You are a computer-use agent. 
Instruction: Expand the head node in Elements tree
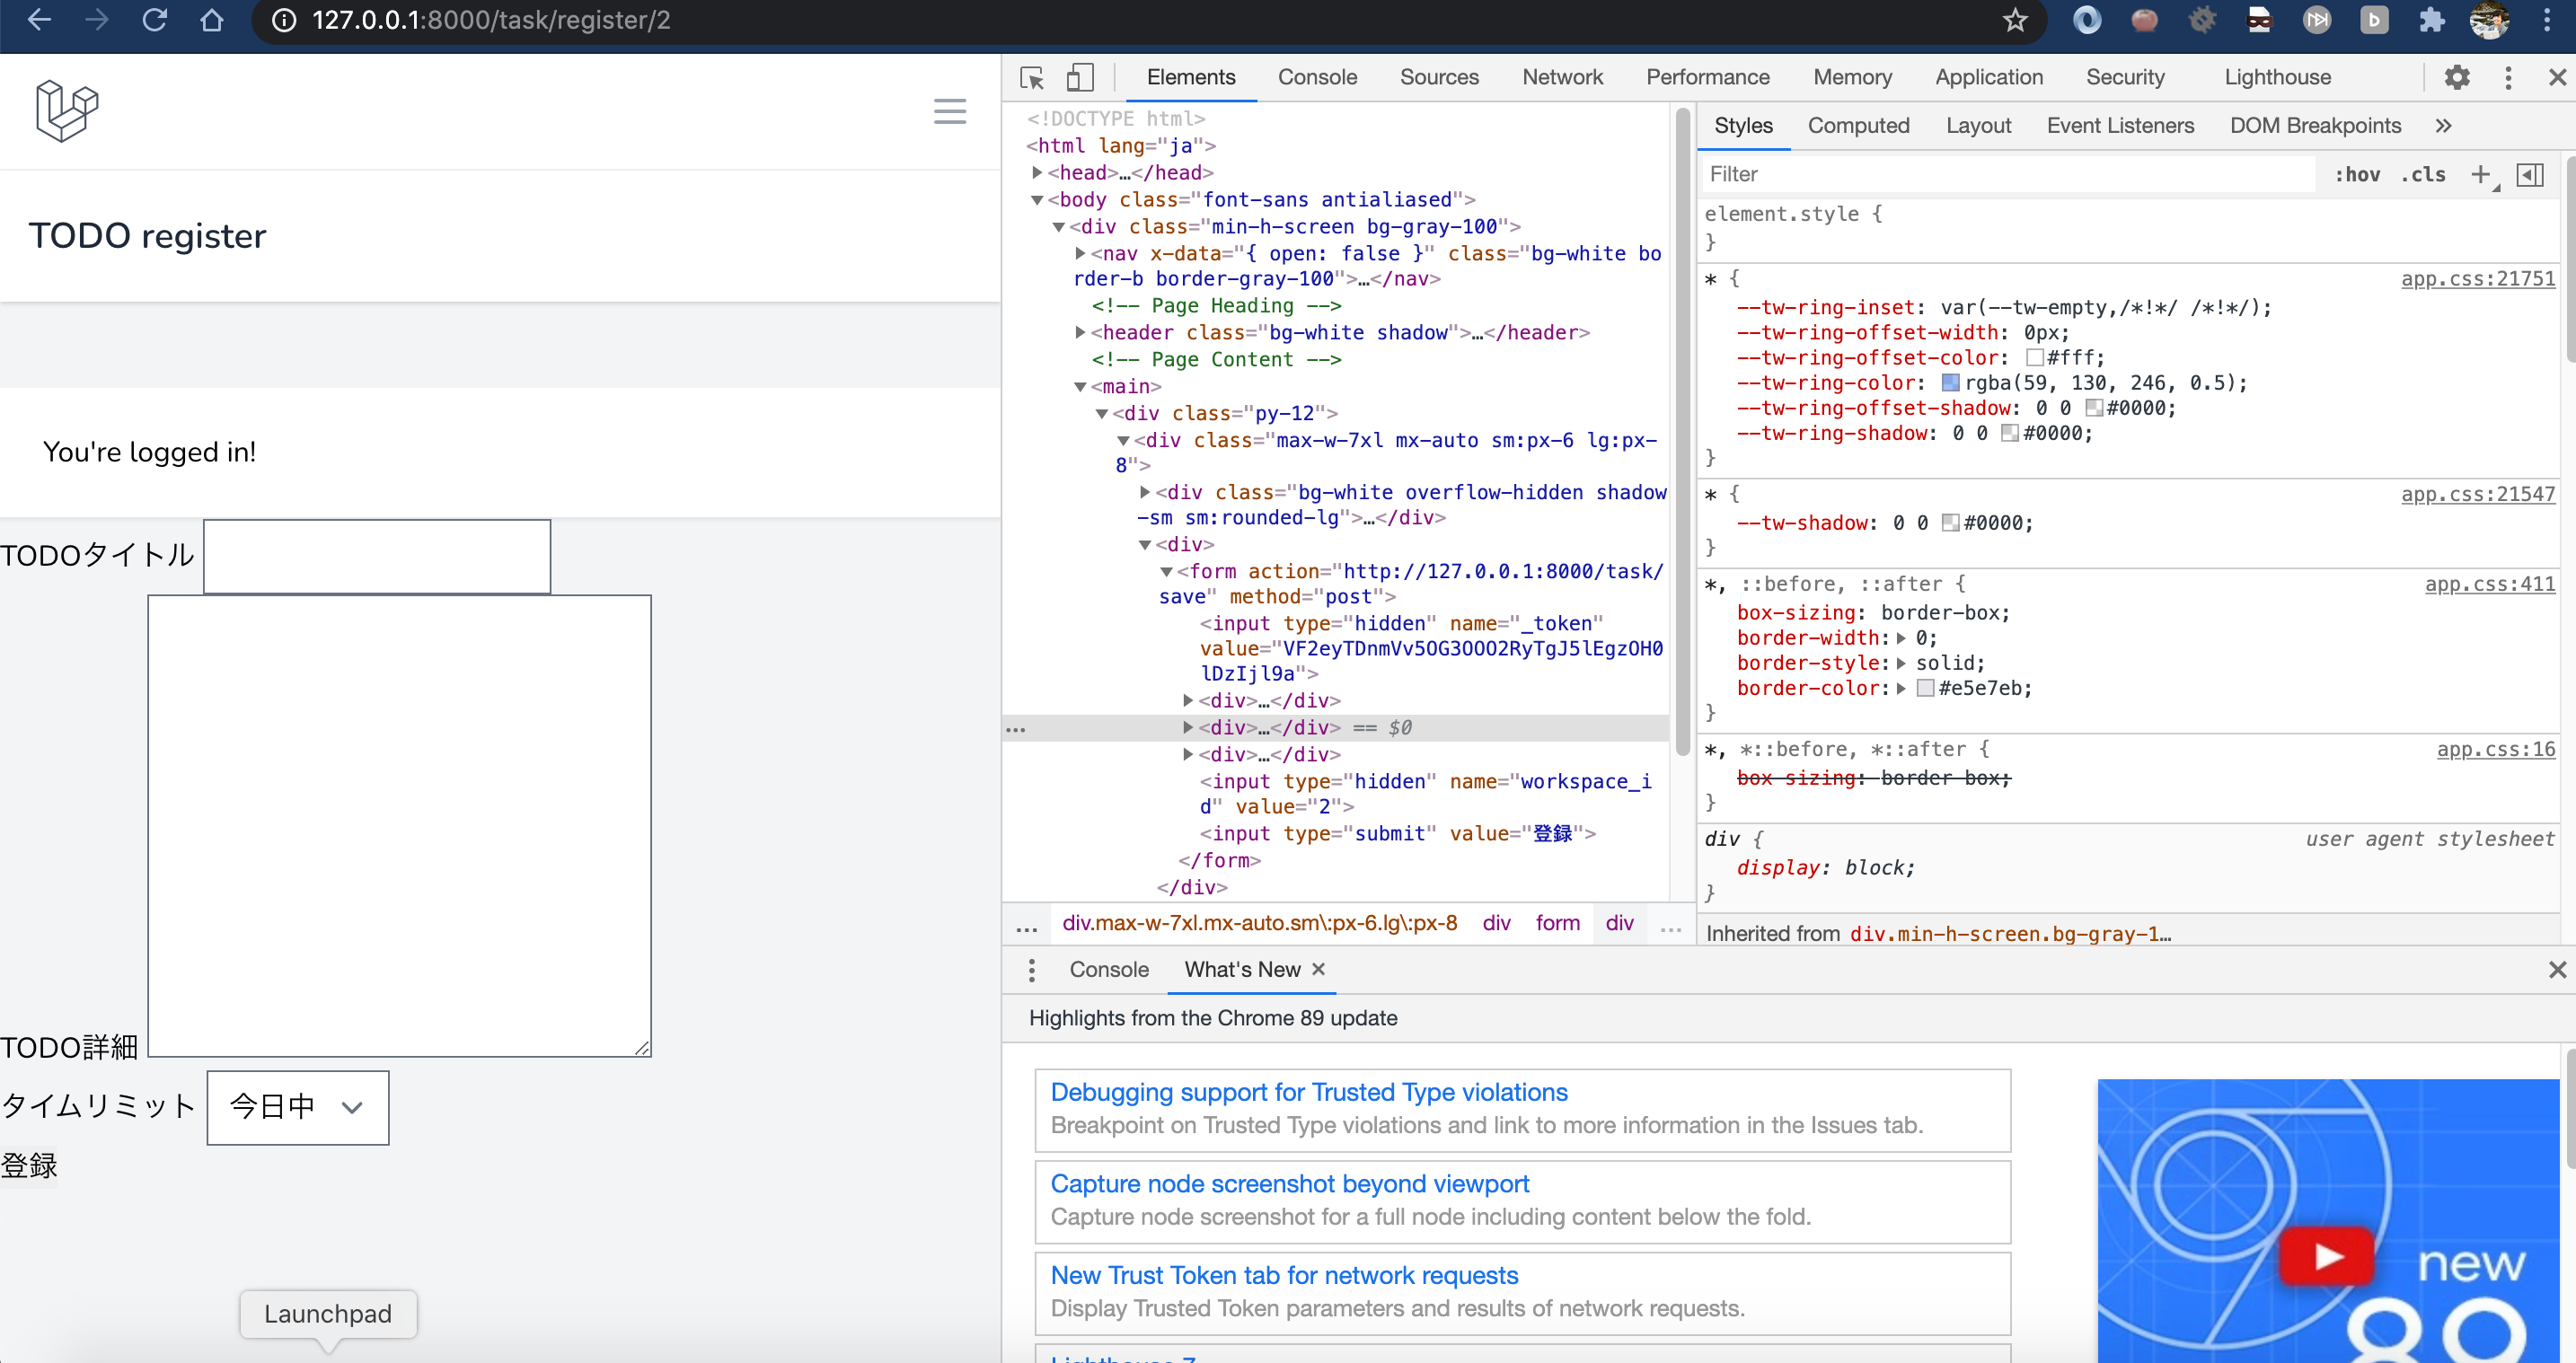(1037, 172)
